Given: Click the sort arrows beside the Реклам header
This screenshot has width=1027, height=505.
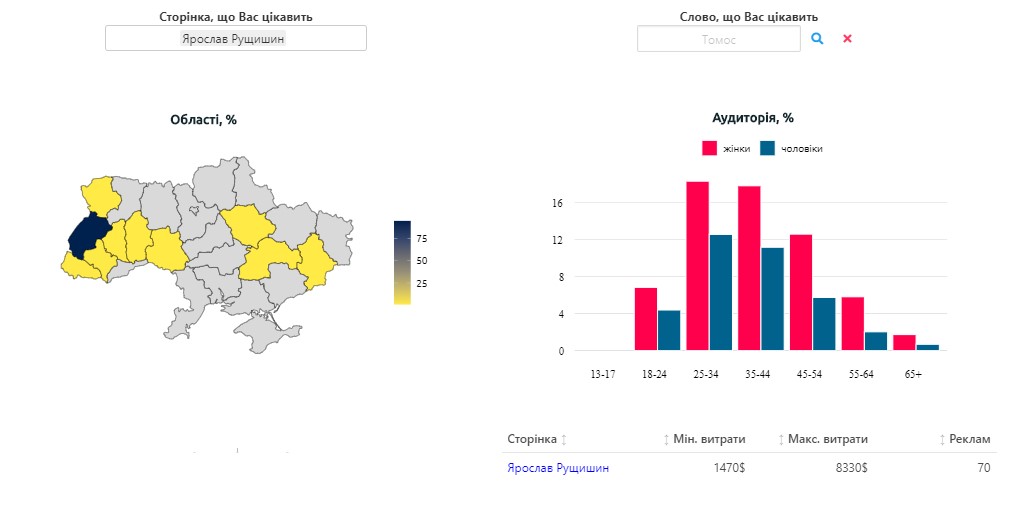Looking at the screenshot, I should (941, 440).
